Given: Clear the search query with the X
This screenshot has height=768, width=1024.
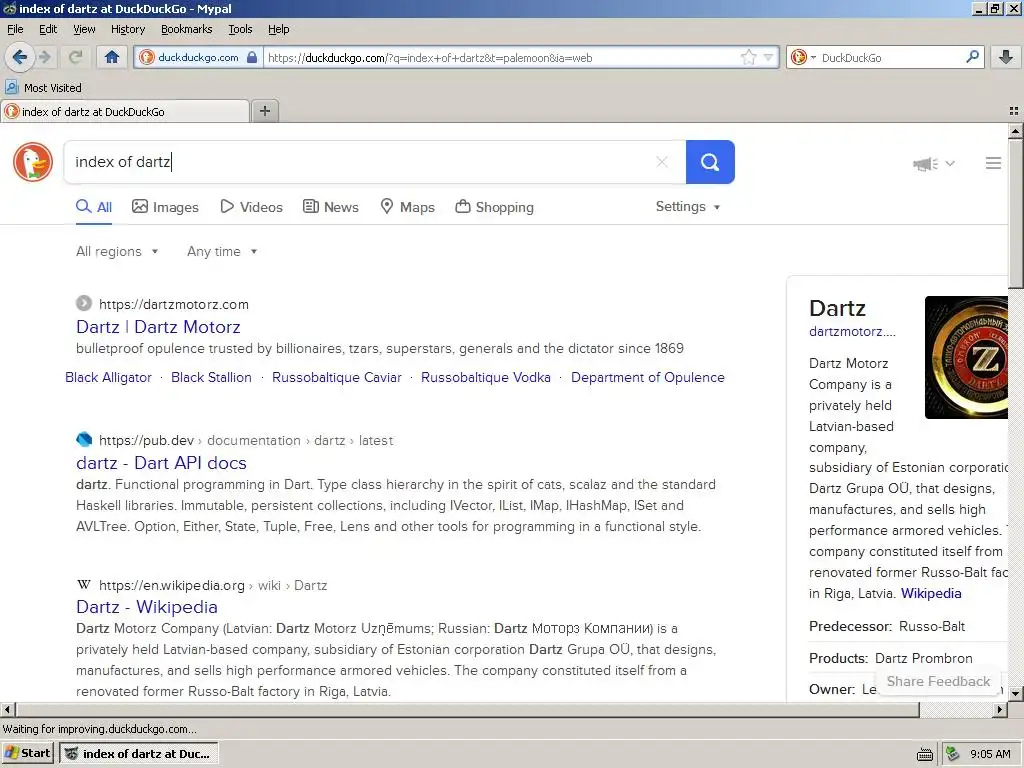Looking at the screenshot, I should click(662, 162).
